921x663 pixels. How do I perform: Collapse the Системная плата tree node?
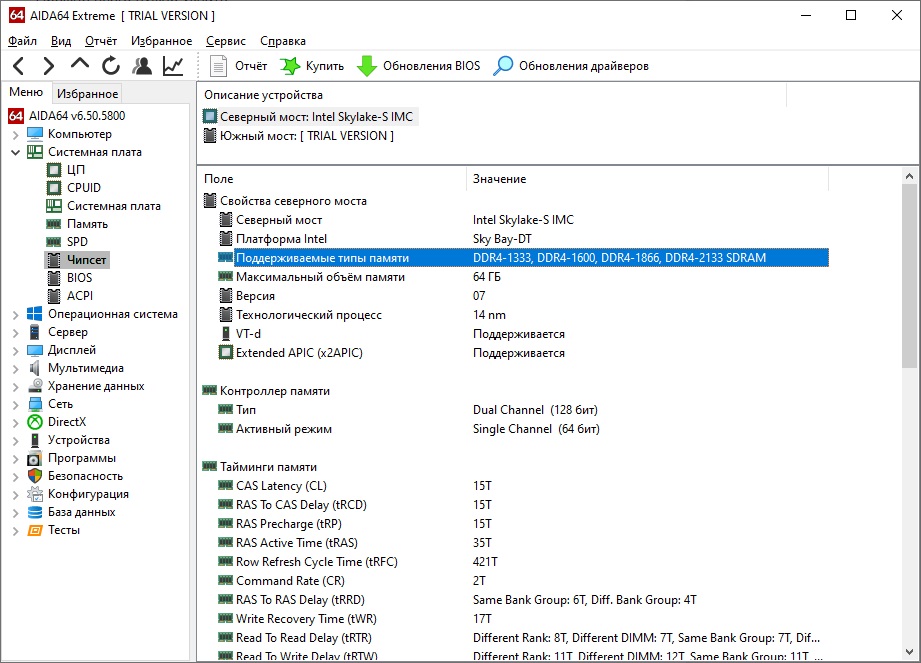16,152
